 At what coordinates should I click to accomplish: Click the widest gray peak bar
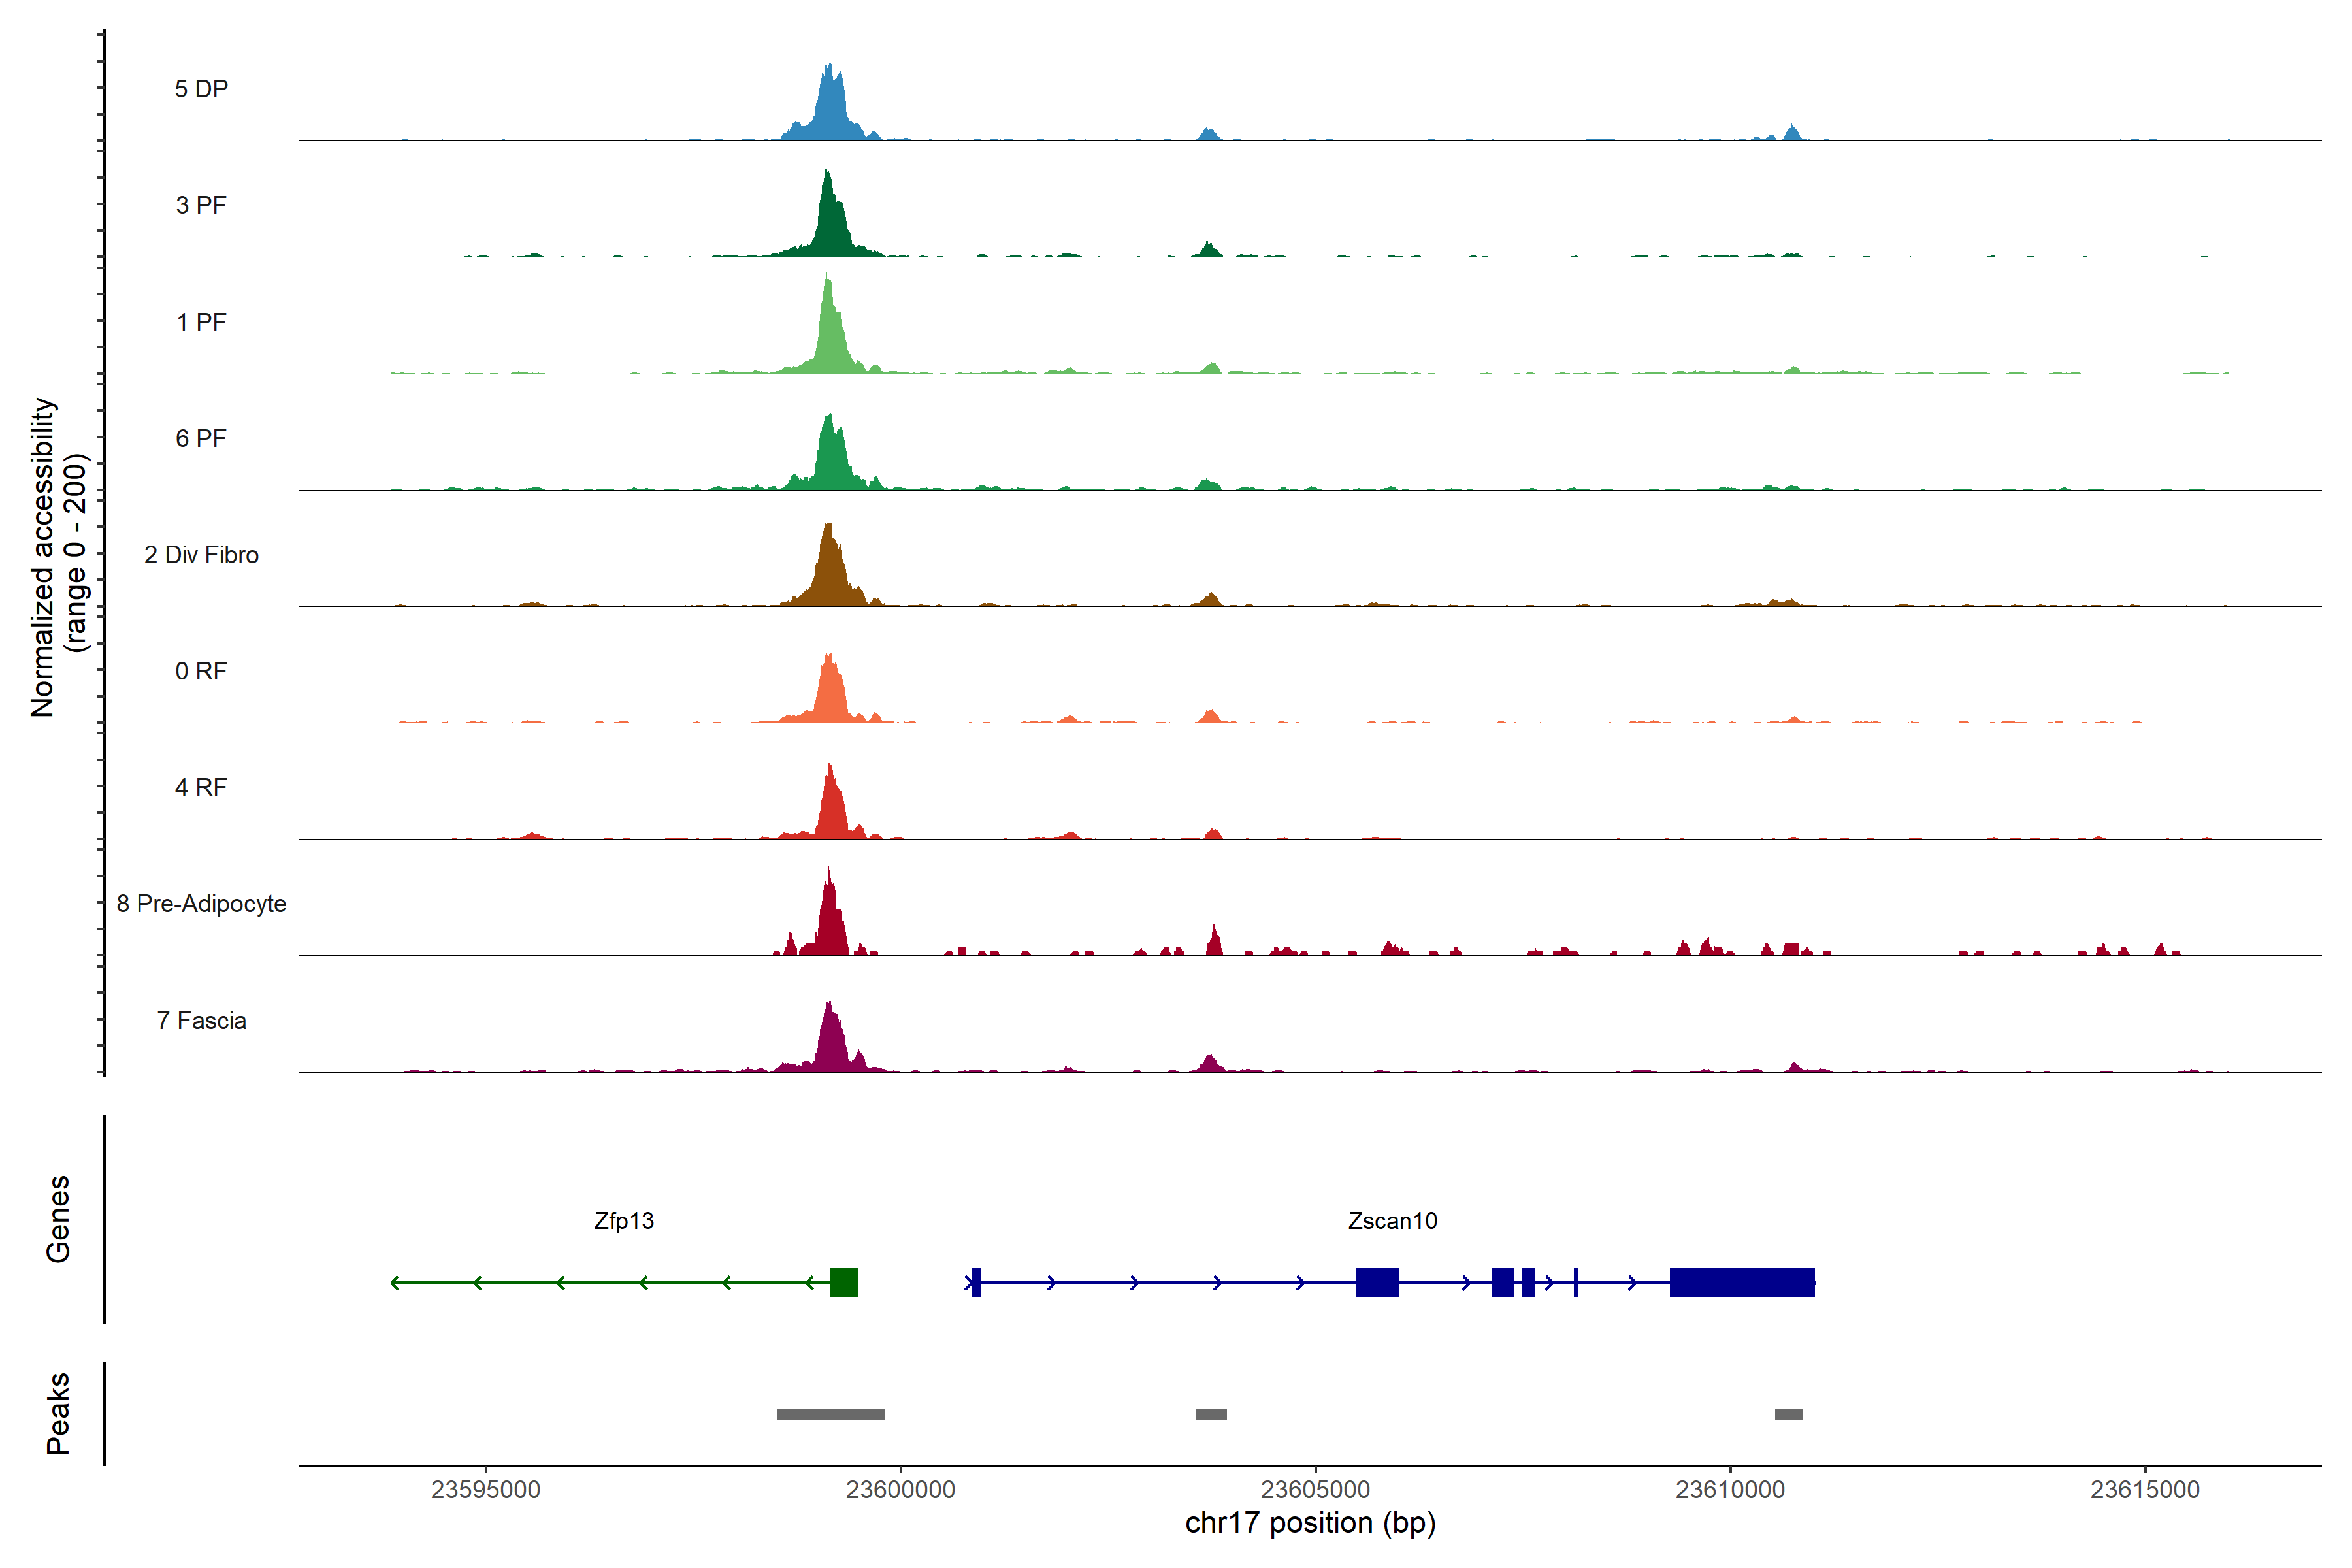[830, 1414]
